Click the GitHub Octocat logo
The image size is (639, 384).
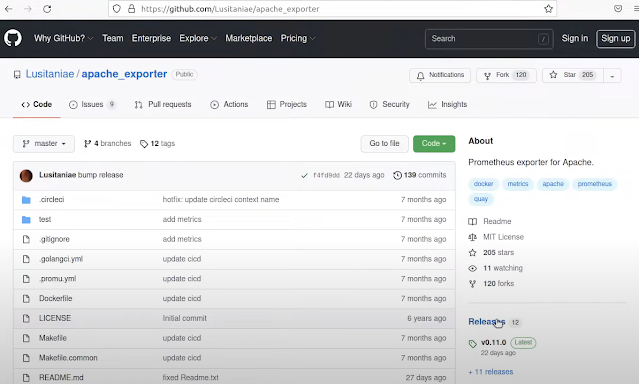click(x=13, y=38)
